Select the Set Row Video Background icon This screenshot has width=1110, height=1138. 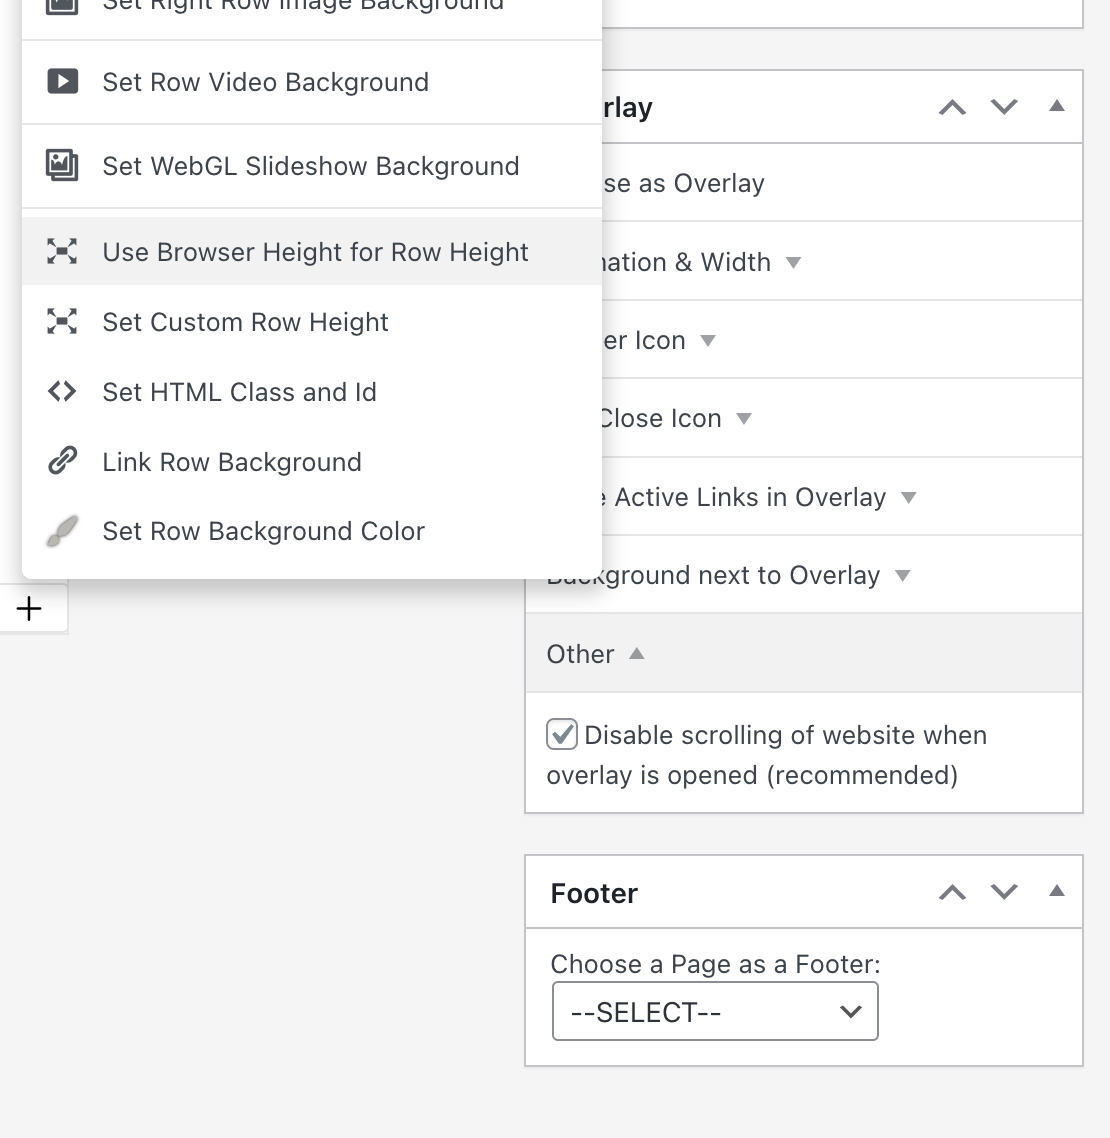click(62, 82)
